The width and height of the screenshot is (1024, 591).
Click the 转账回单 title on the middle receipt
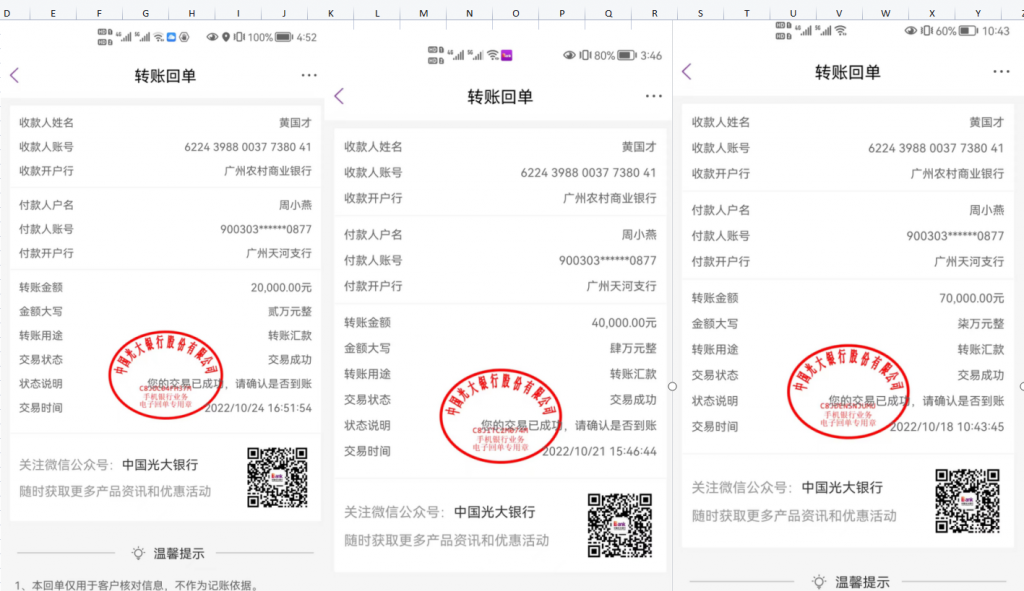[500, 97]
